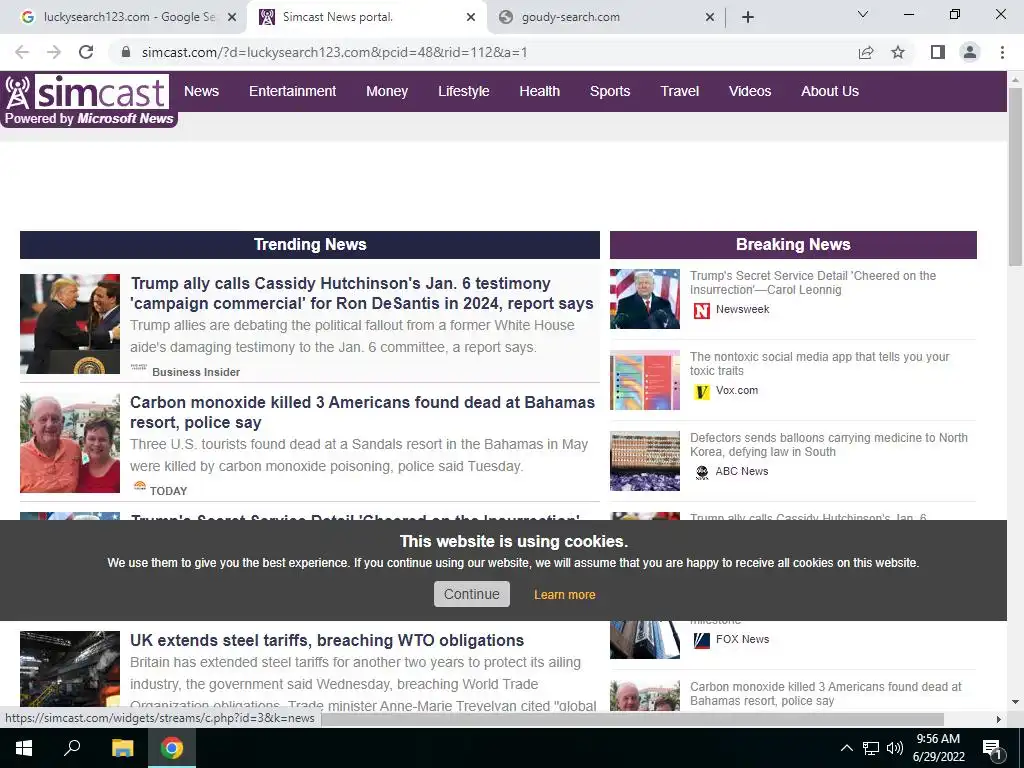Image resolution: width=1024 pixels, height=768 pixels.
Task: Go to the Health section
Action: pyautogui.click(x=539, y=91)
